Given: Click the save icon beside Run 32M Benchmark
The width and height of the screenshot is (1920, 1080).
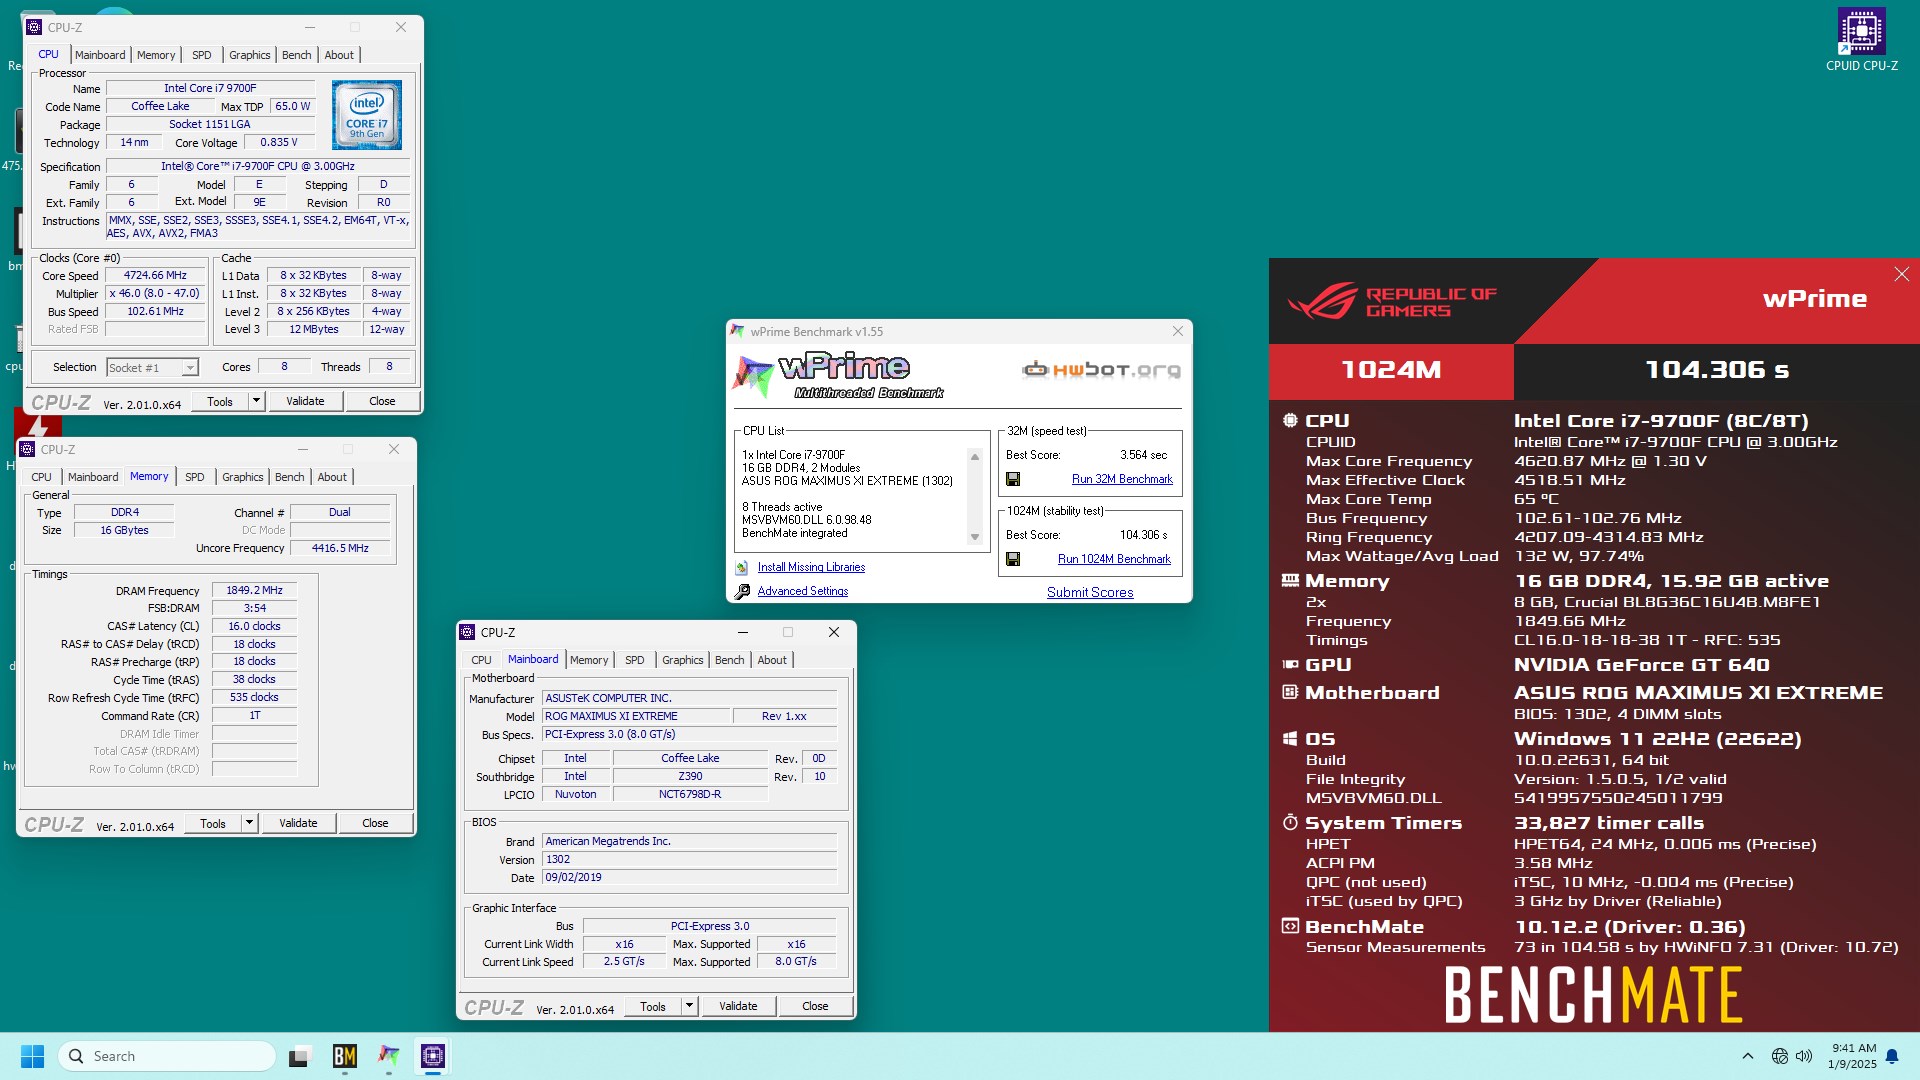Looking at the screenshot, I should click(1013, 479).
